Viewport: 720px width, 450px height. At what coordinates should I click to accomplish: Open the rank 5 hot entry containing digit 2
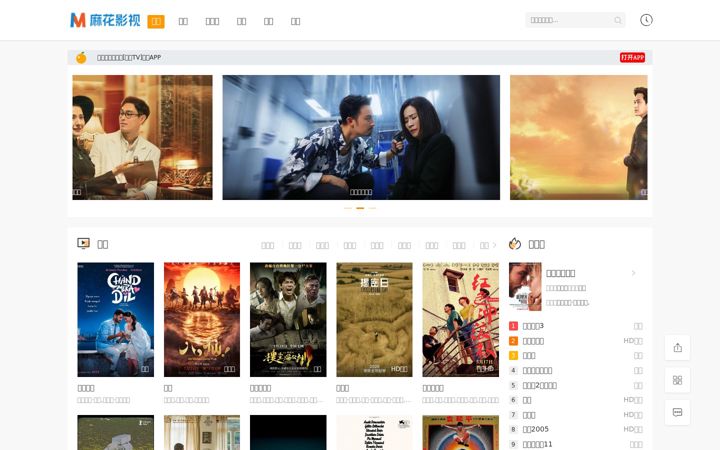(576, 385)
